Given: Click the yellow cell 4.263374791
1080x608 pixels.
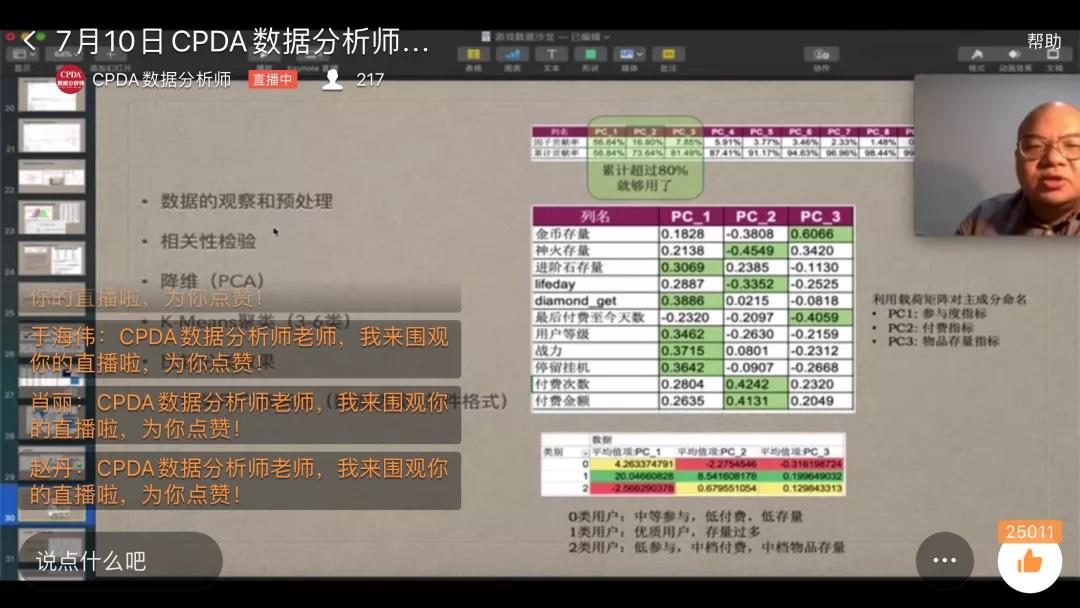Looking at the screenshot, I should coord(633,464).
